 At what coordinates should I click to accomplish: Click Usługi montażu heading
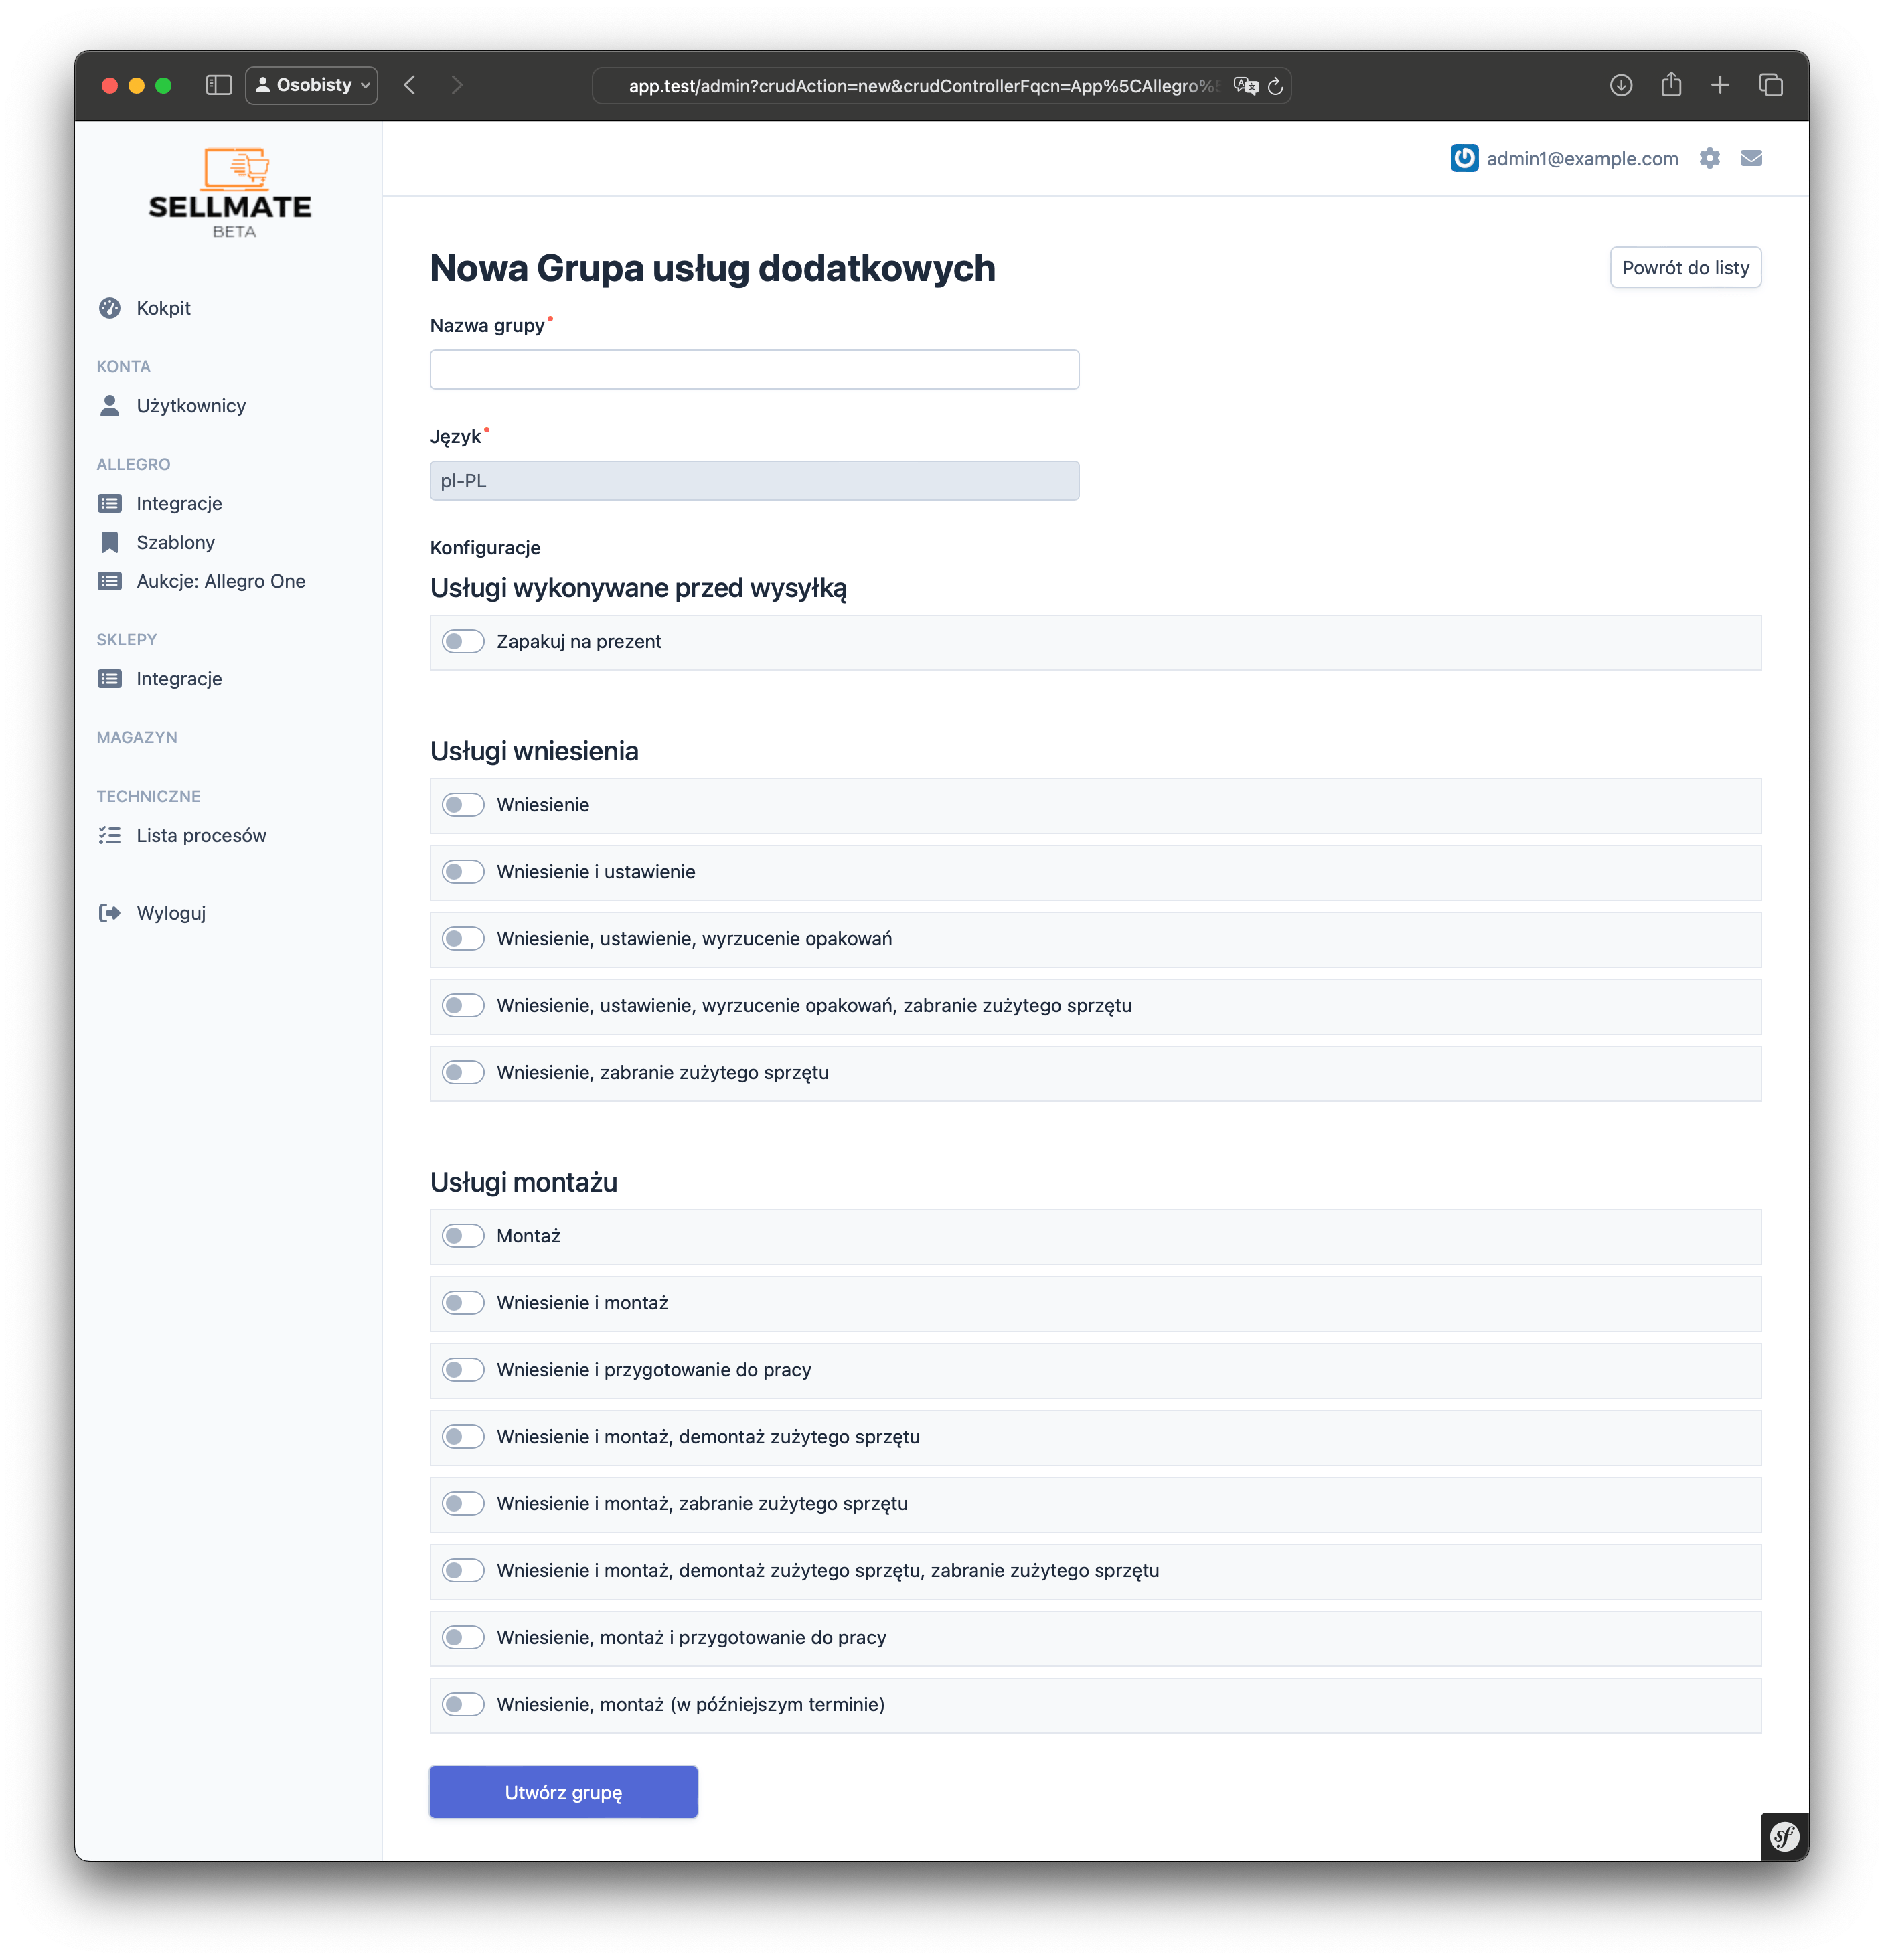(x=523, y=1183)
